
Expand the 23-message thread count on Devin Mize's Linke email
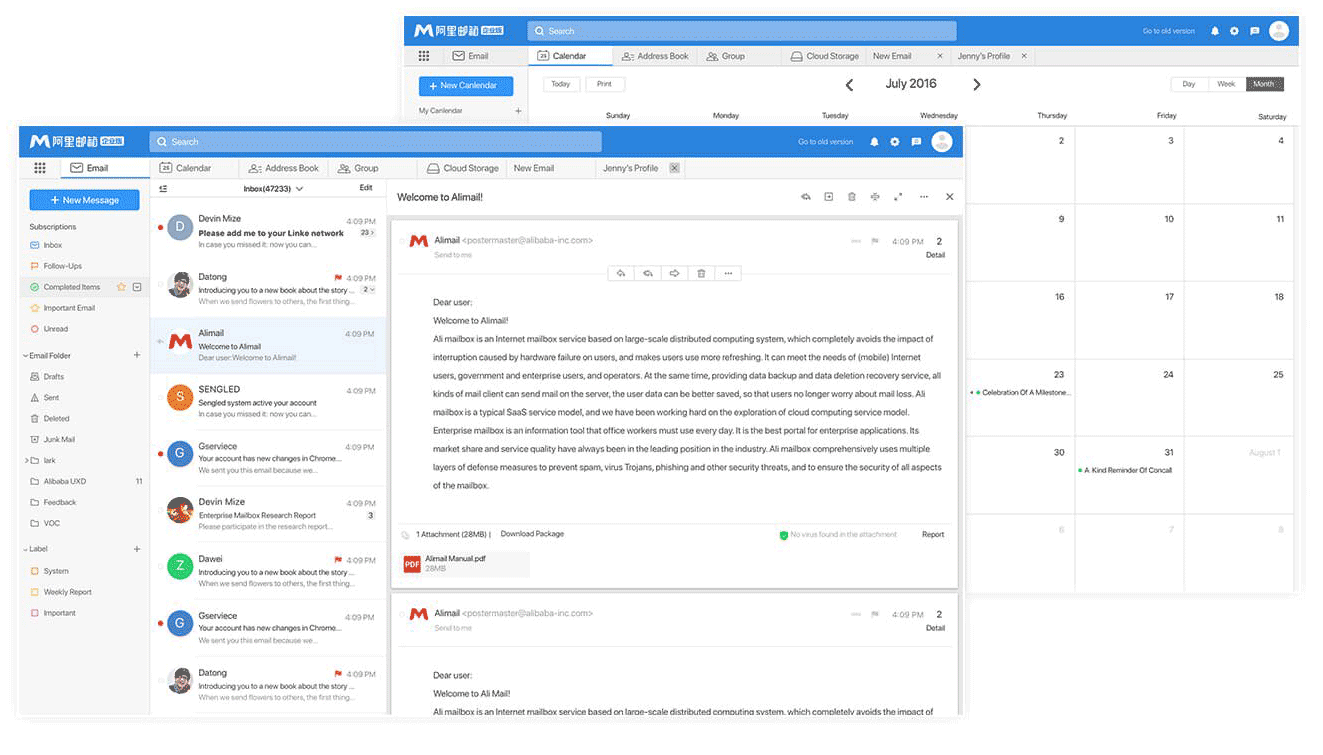click(x=367, y=233)
